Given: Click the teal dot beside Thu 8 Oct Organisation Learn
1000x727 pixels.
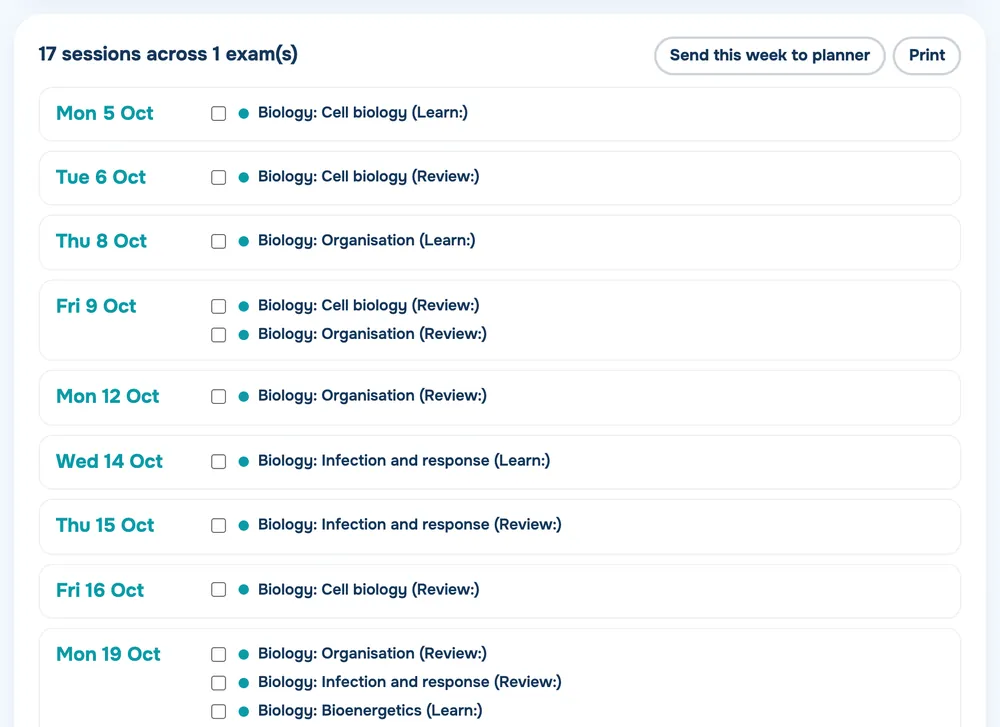Looking at the screenshot, I should click(244, 241).
